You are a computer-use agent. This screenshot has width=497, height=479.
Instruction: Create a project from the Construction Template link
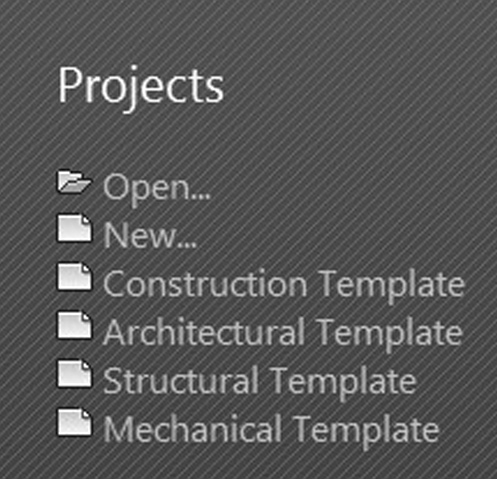point(284,285)
